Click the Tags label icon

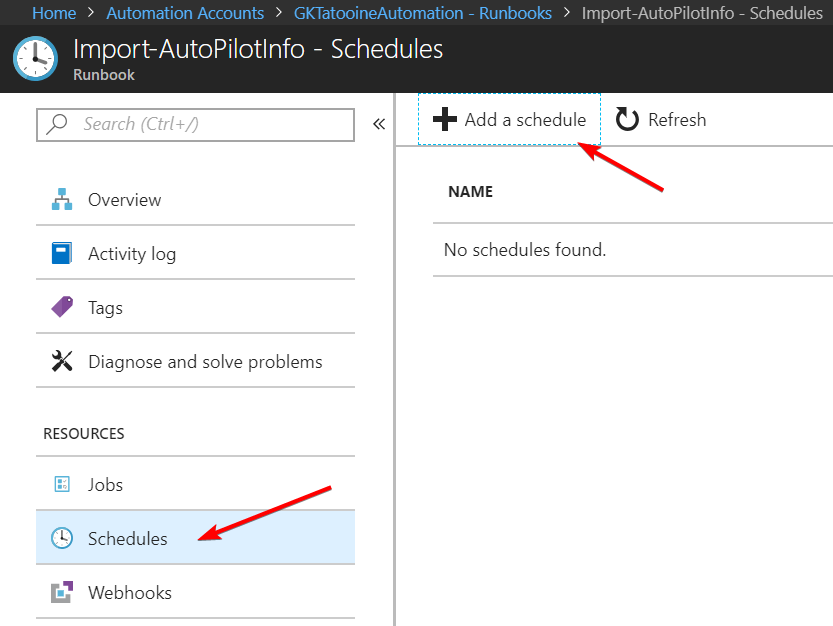point(61,307)
